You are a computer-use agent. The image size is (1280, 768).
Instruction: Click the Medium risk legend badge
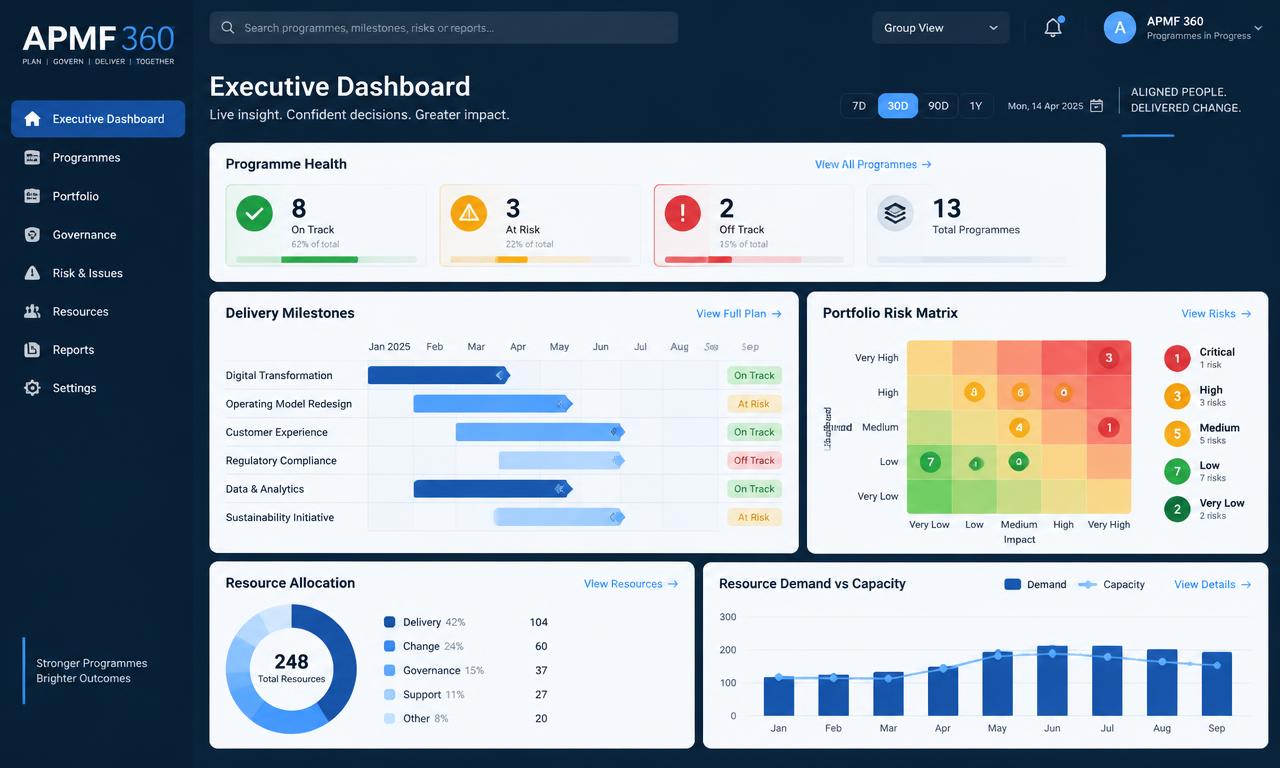(1177, 434)
